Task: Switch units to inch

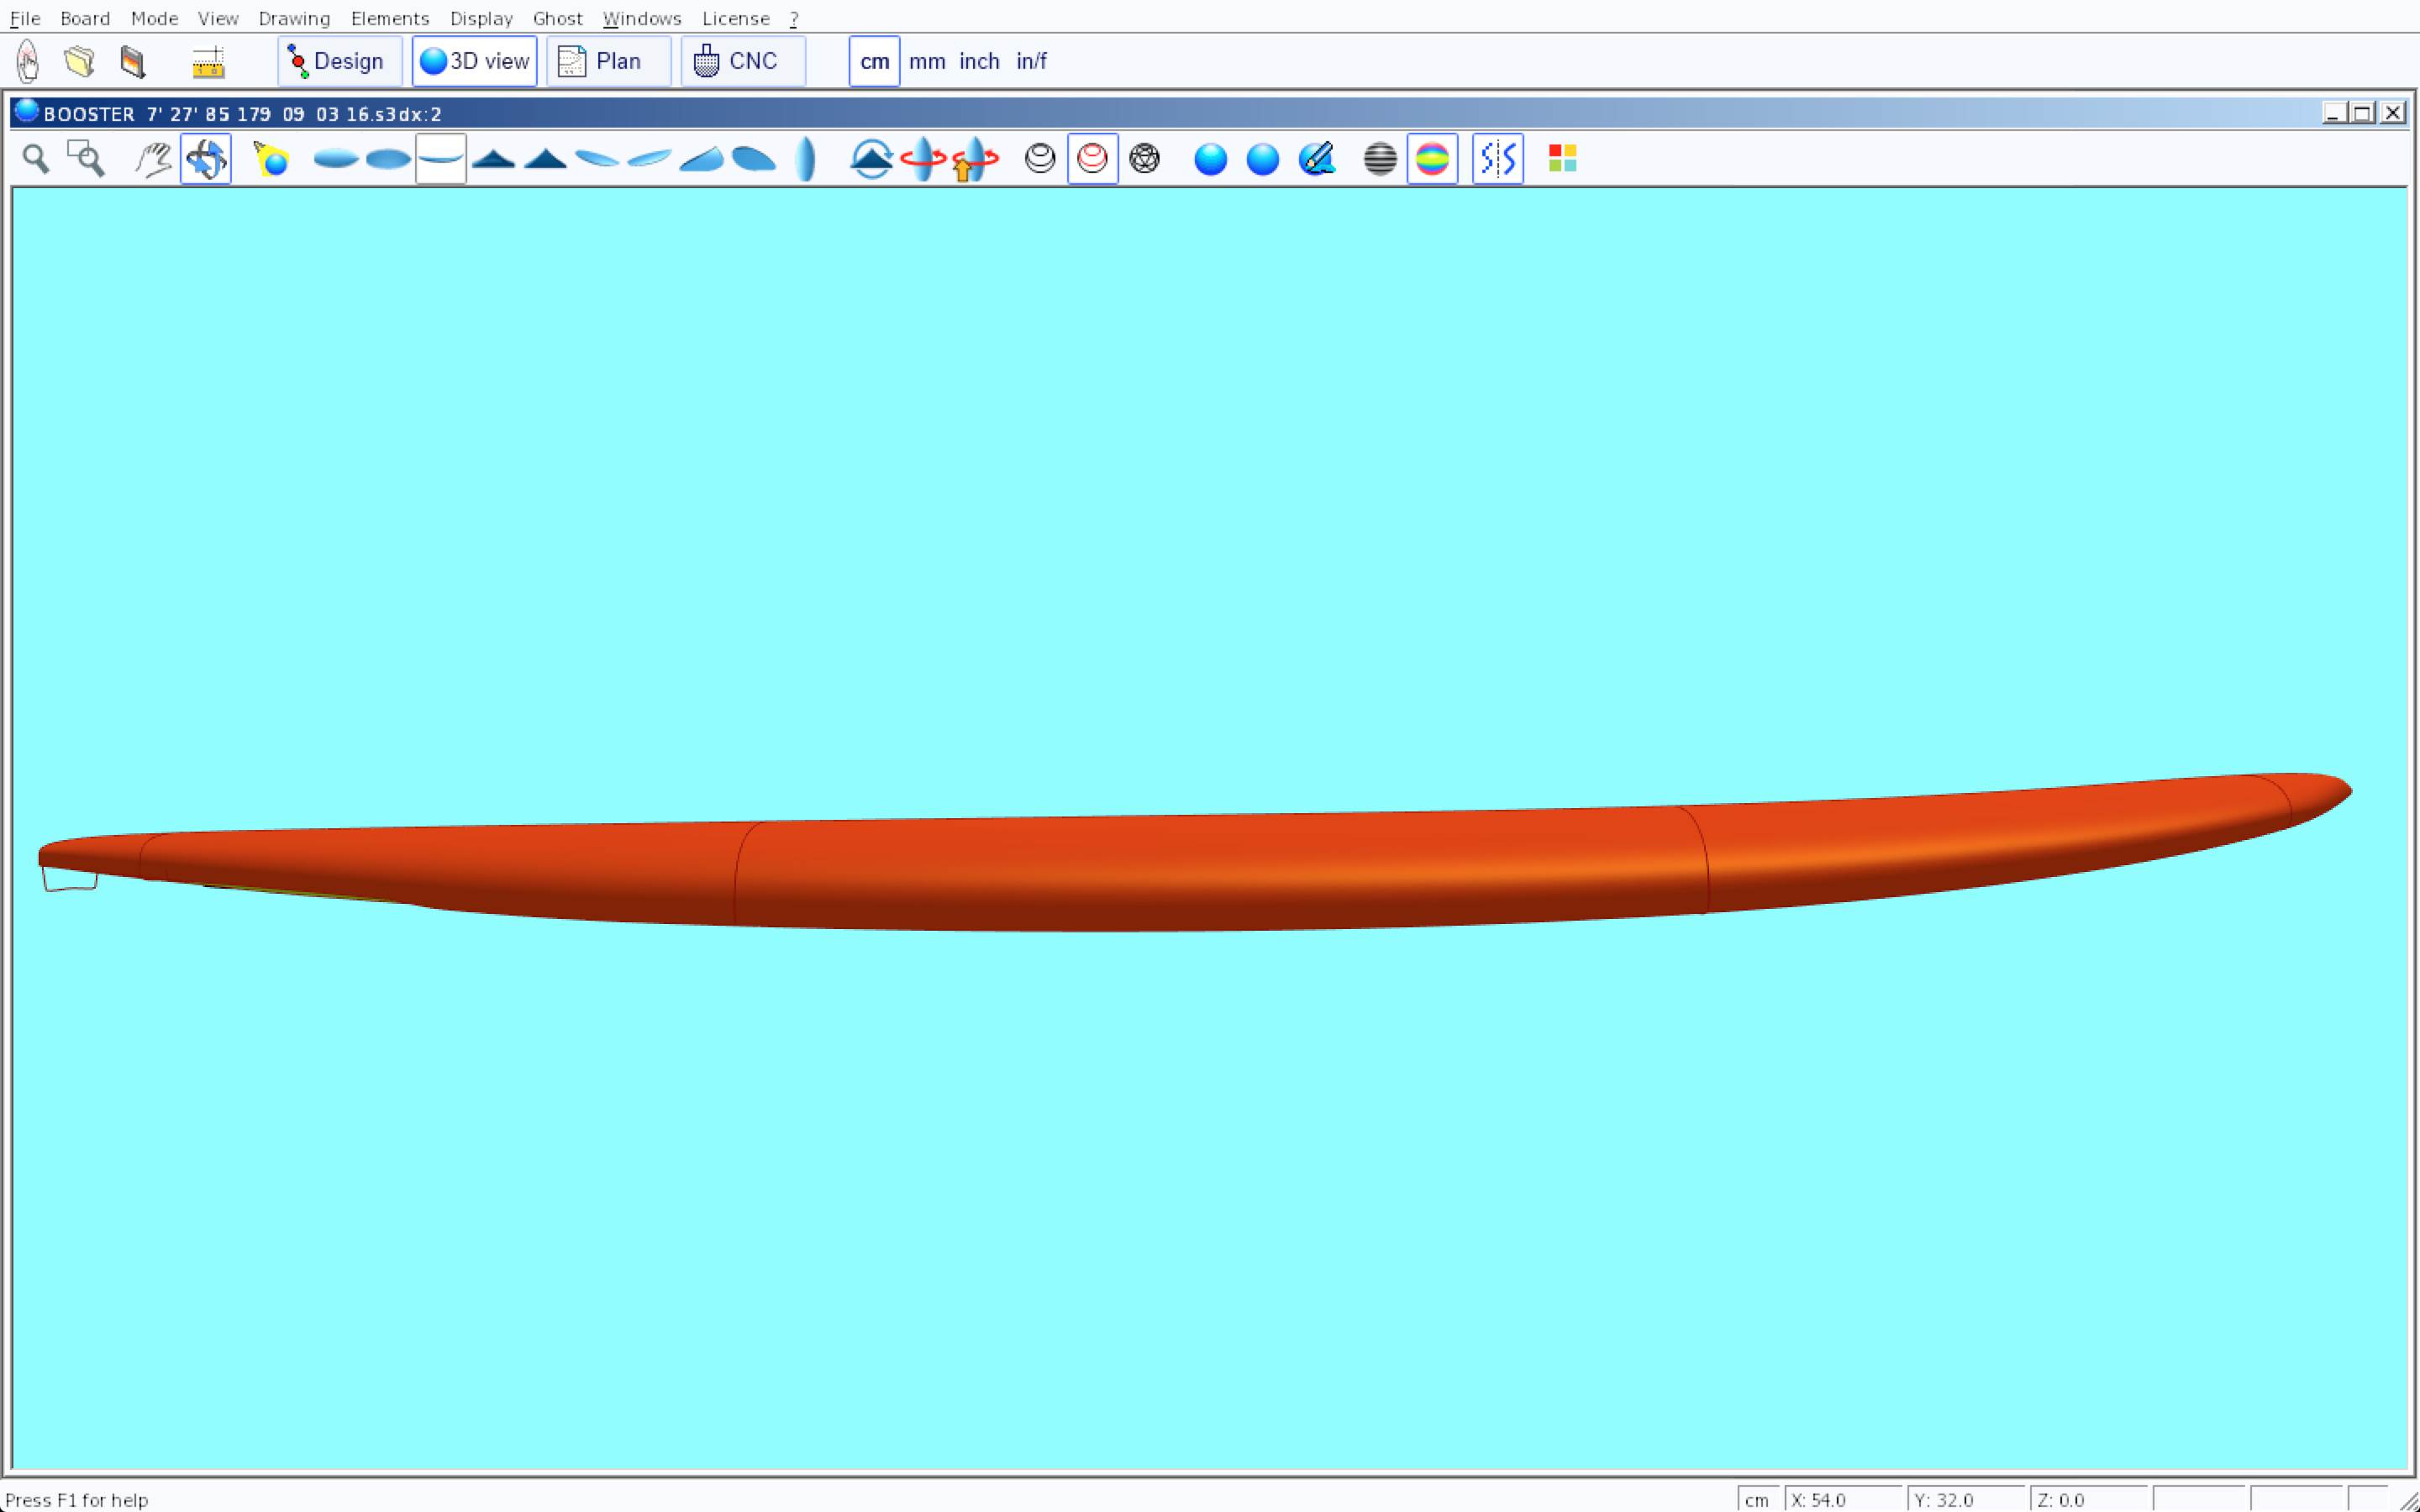Action: [979, 62]
